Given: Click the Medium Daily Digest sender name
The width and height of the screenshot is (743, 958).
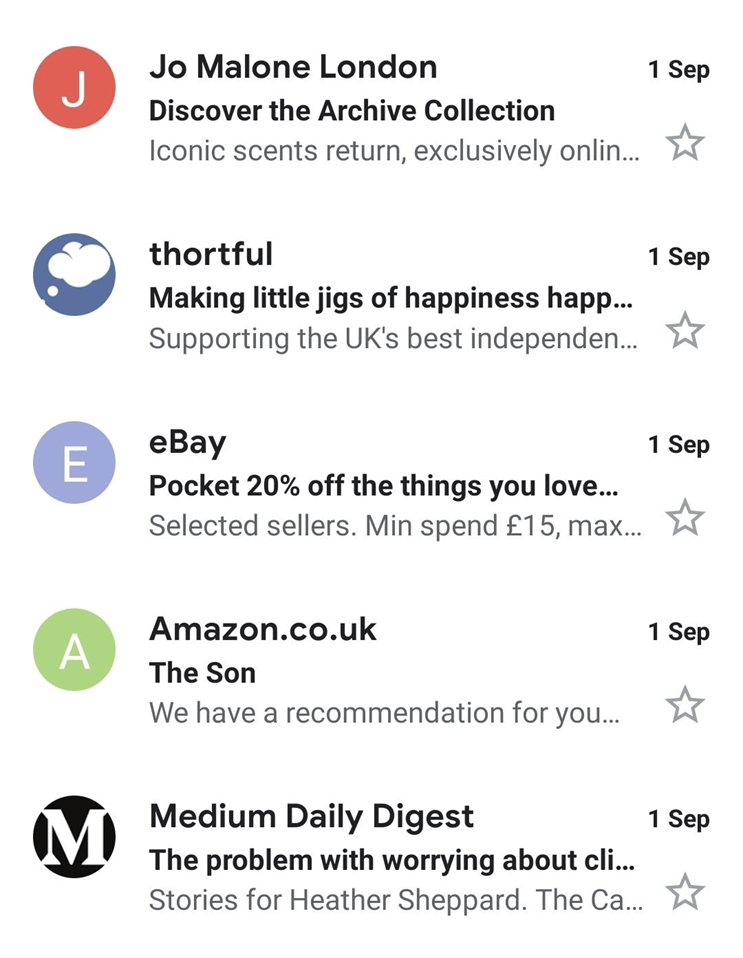Looking at the screenshot, I should coord(311,817).
